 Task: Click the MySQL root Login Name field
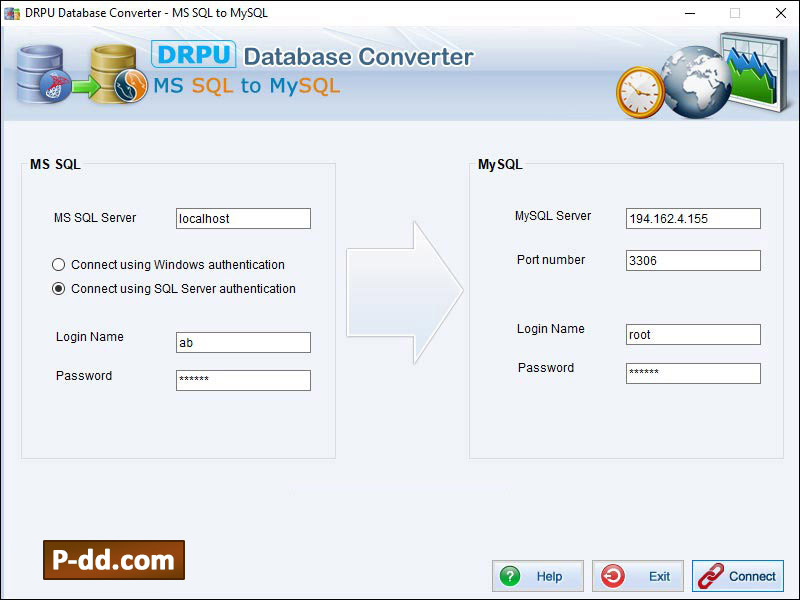(x=693, y=334)
